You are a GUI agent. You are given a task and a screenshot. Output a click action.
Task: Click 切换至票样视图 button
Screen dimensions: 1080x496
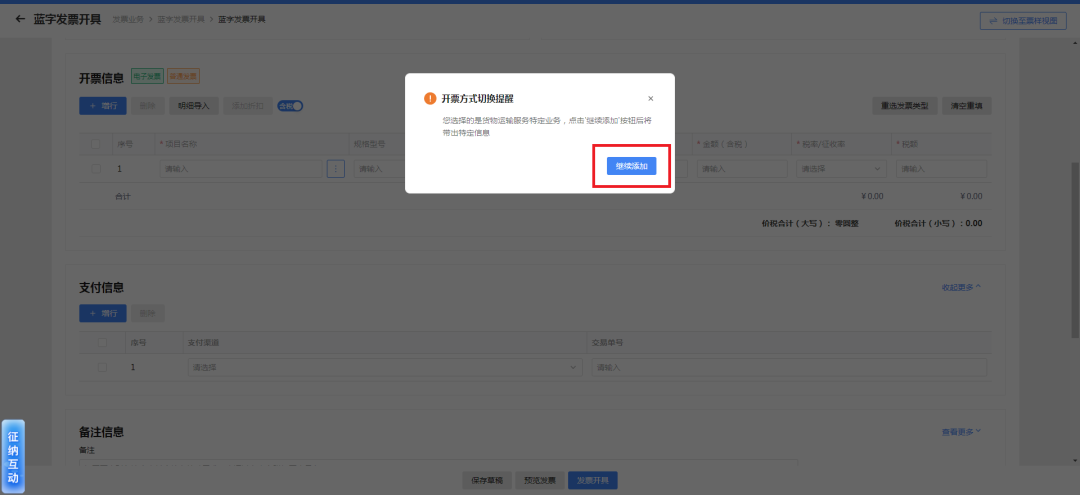(1023, 21)
